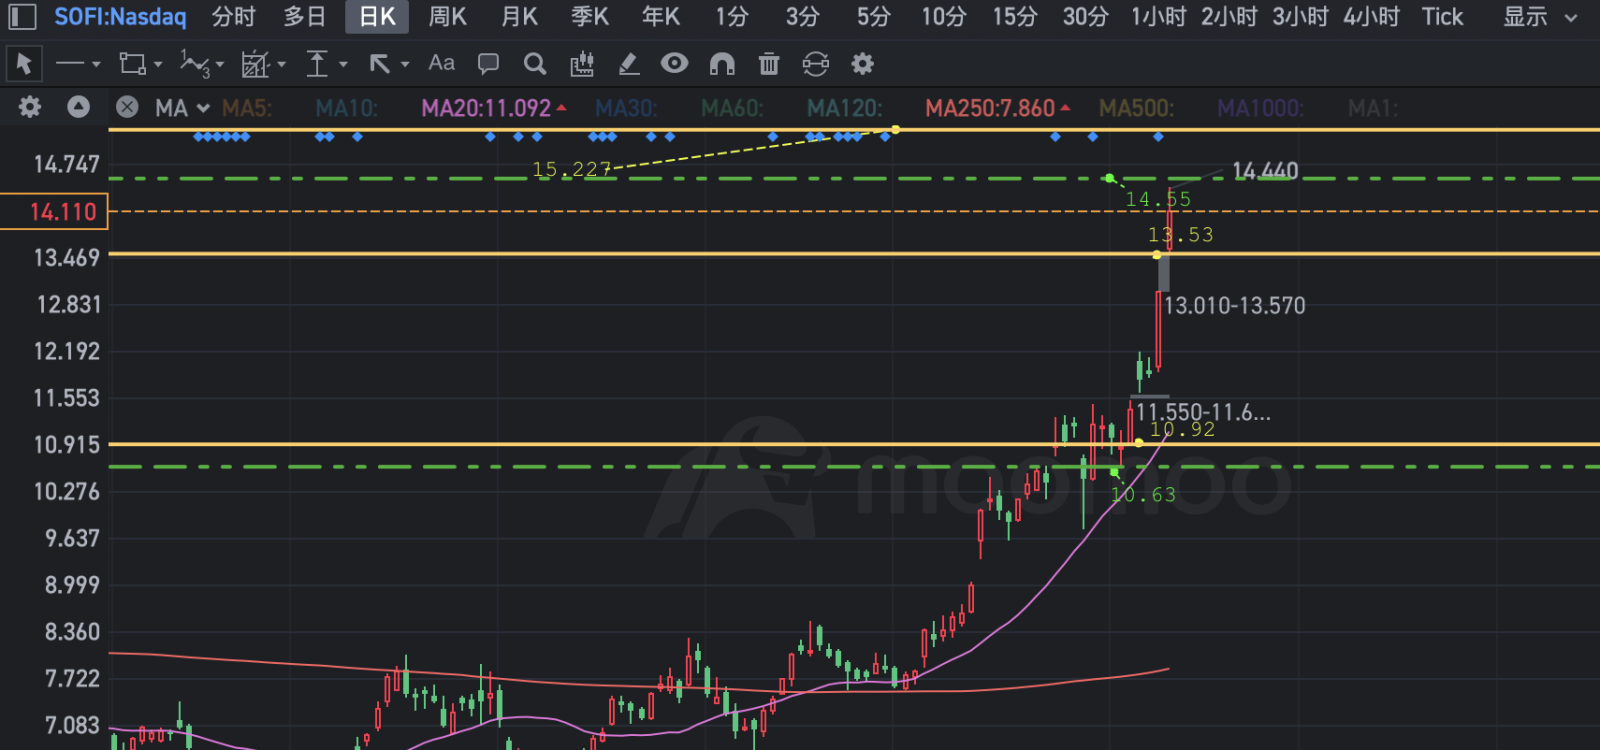Select the 1分 interval
1600x750 pixels.
[732, 17]
